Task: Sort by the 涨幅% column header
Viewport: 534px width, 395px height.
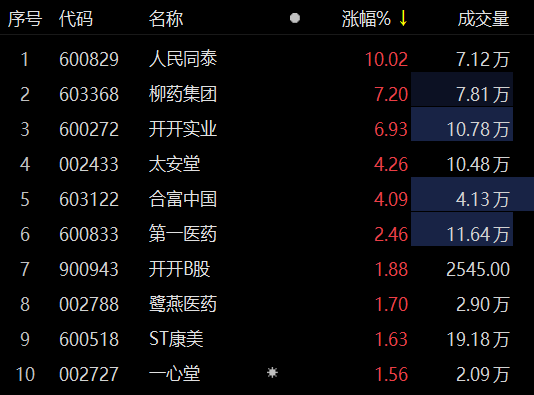Action: 366,19
